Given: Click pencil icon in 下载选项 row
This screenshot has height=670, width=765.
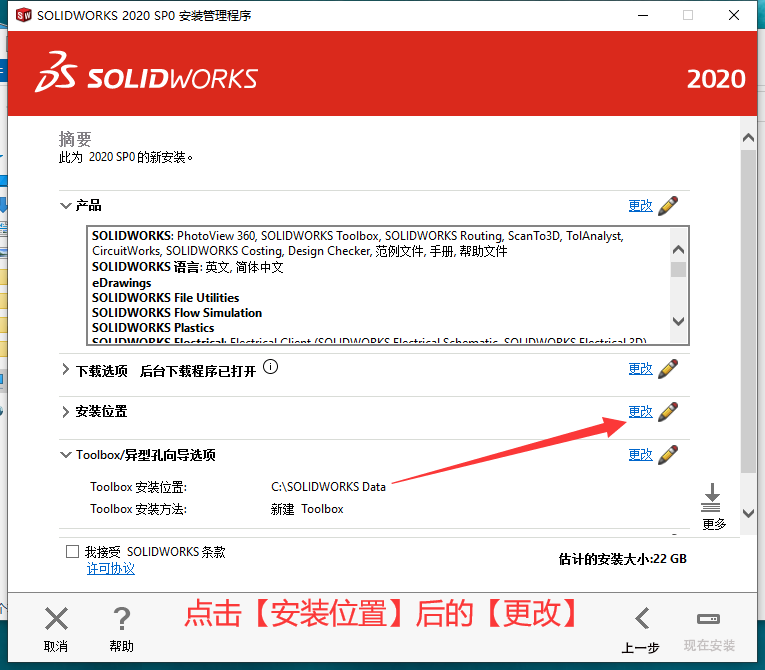Looking at the screenshot, I should [668, 368].
